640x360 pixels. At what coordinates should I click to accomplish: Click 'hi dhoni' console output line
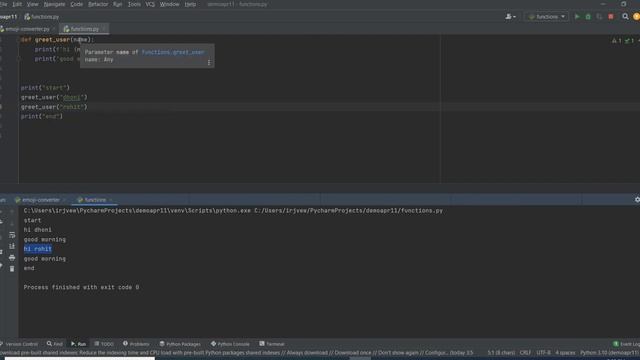[38, 230]
